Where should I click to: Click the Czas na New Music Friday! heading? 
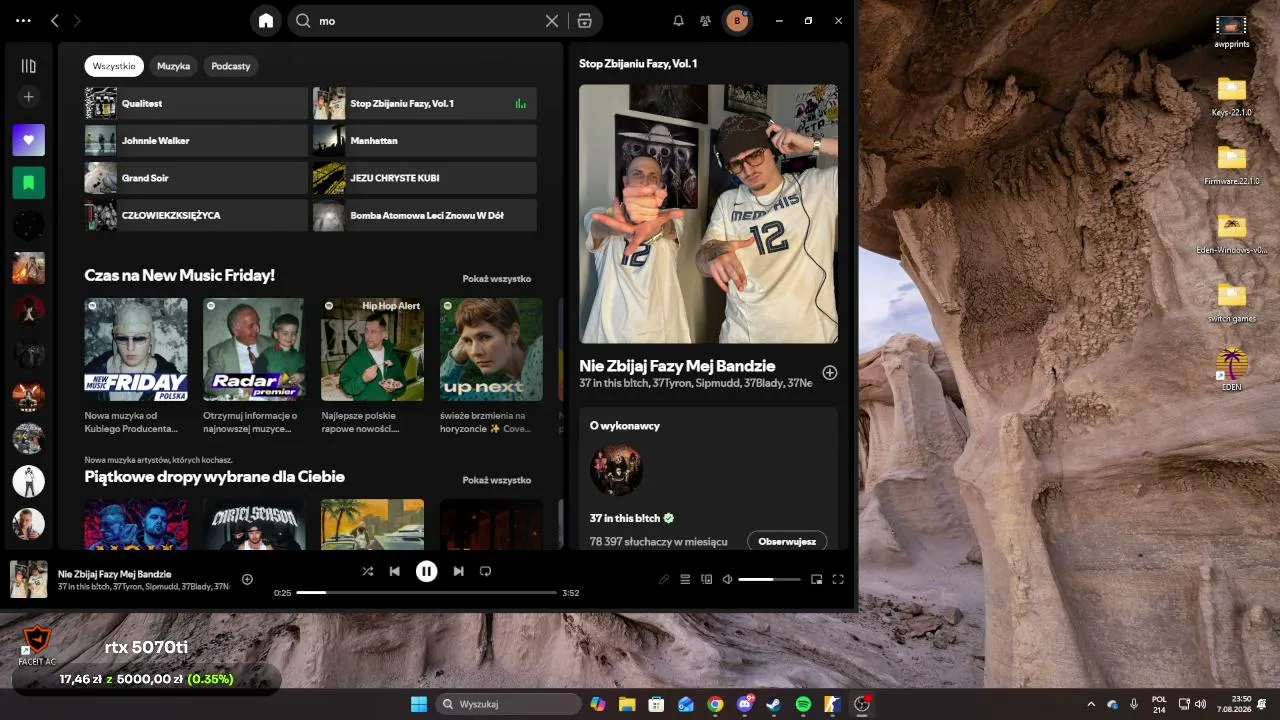pyautogui.click(x=179, y=275)
